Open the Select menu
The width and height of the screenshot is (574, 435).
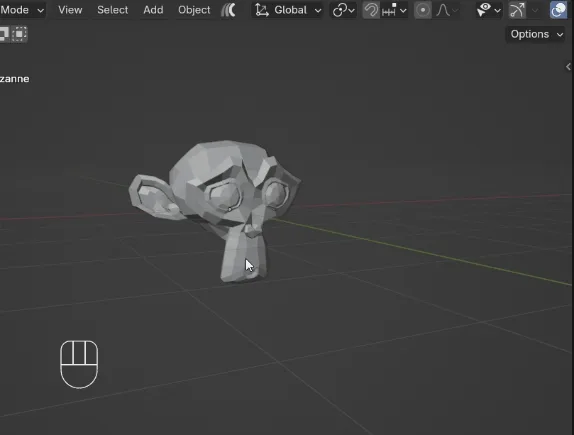pyautogui.click(x=112, y=10)
